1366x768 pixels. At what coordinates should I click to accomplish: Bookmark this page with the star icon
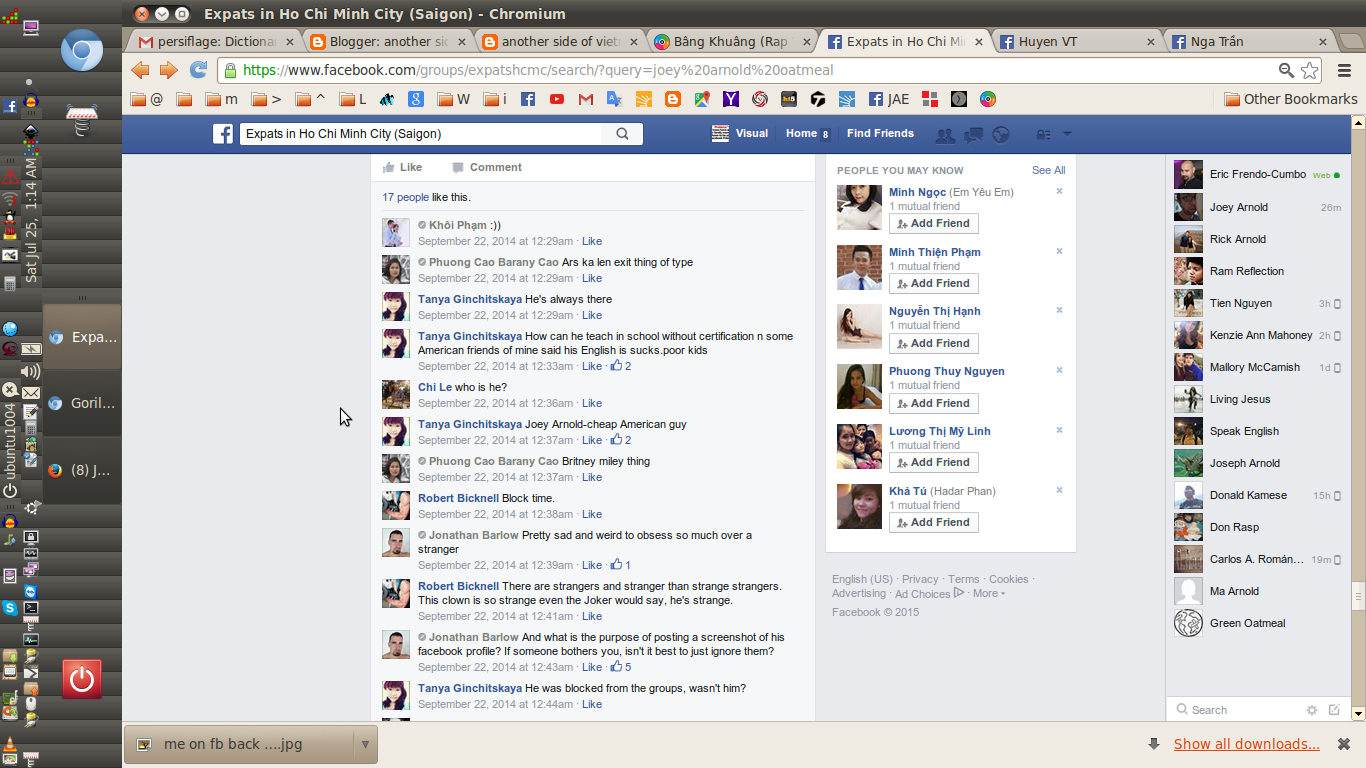tap(1310, 70)
